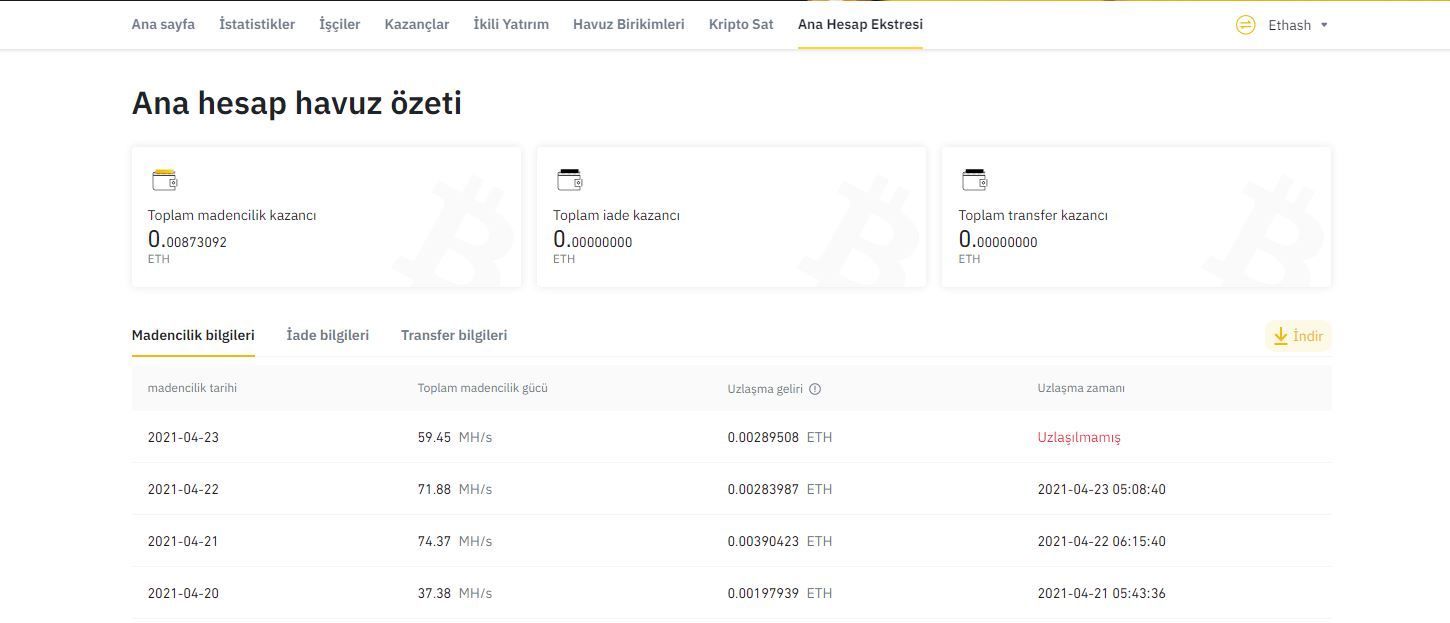This screenshot has height=623, width=1450.
Task: Click the Uzlaşılmamış status text
Action: tap(1079, 437)
